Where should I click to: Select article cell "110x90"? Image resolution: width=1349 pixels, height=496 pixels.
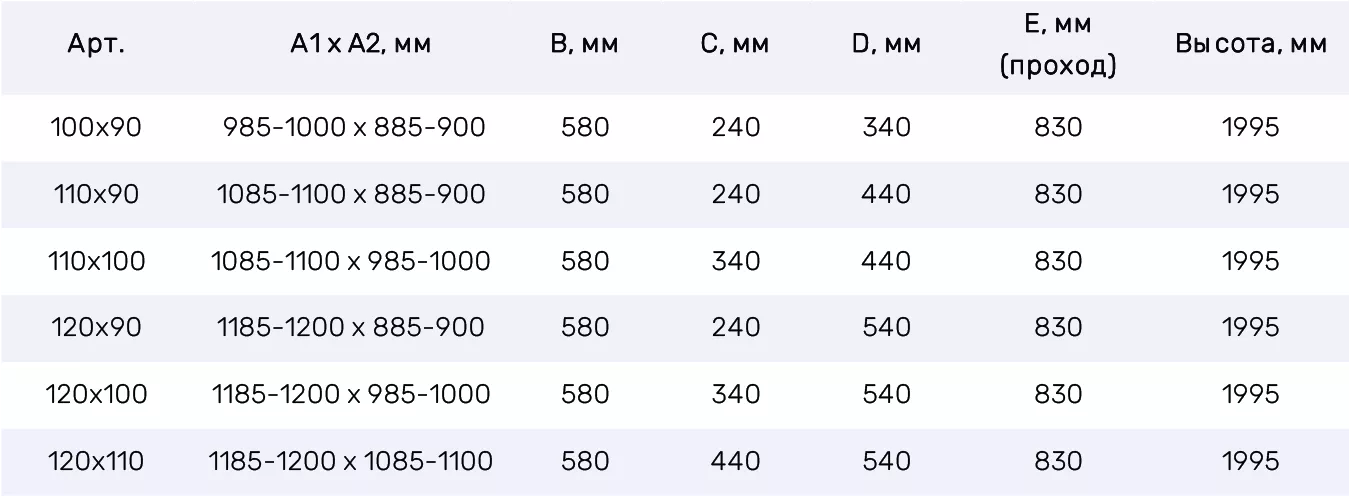pyautogui.click(x=96, y=194)
